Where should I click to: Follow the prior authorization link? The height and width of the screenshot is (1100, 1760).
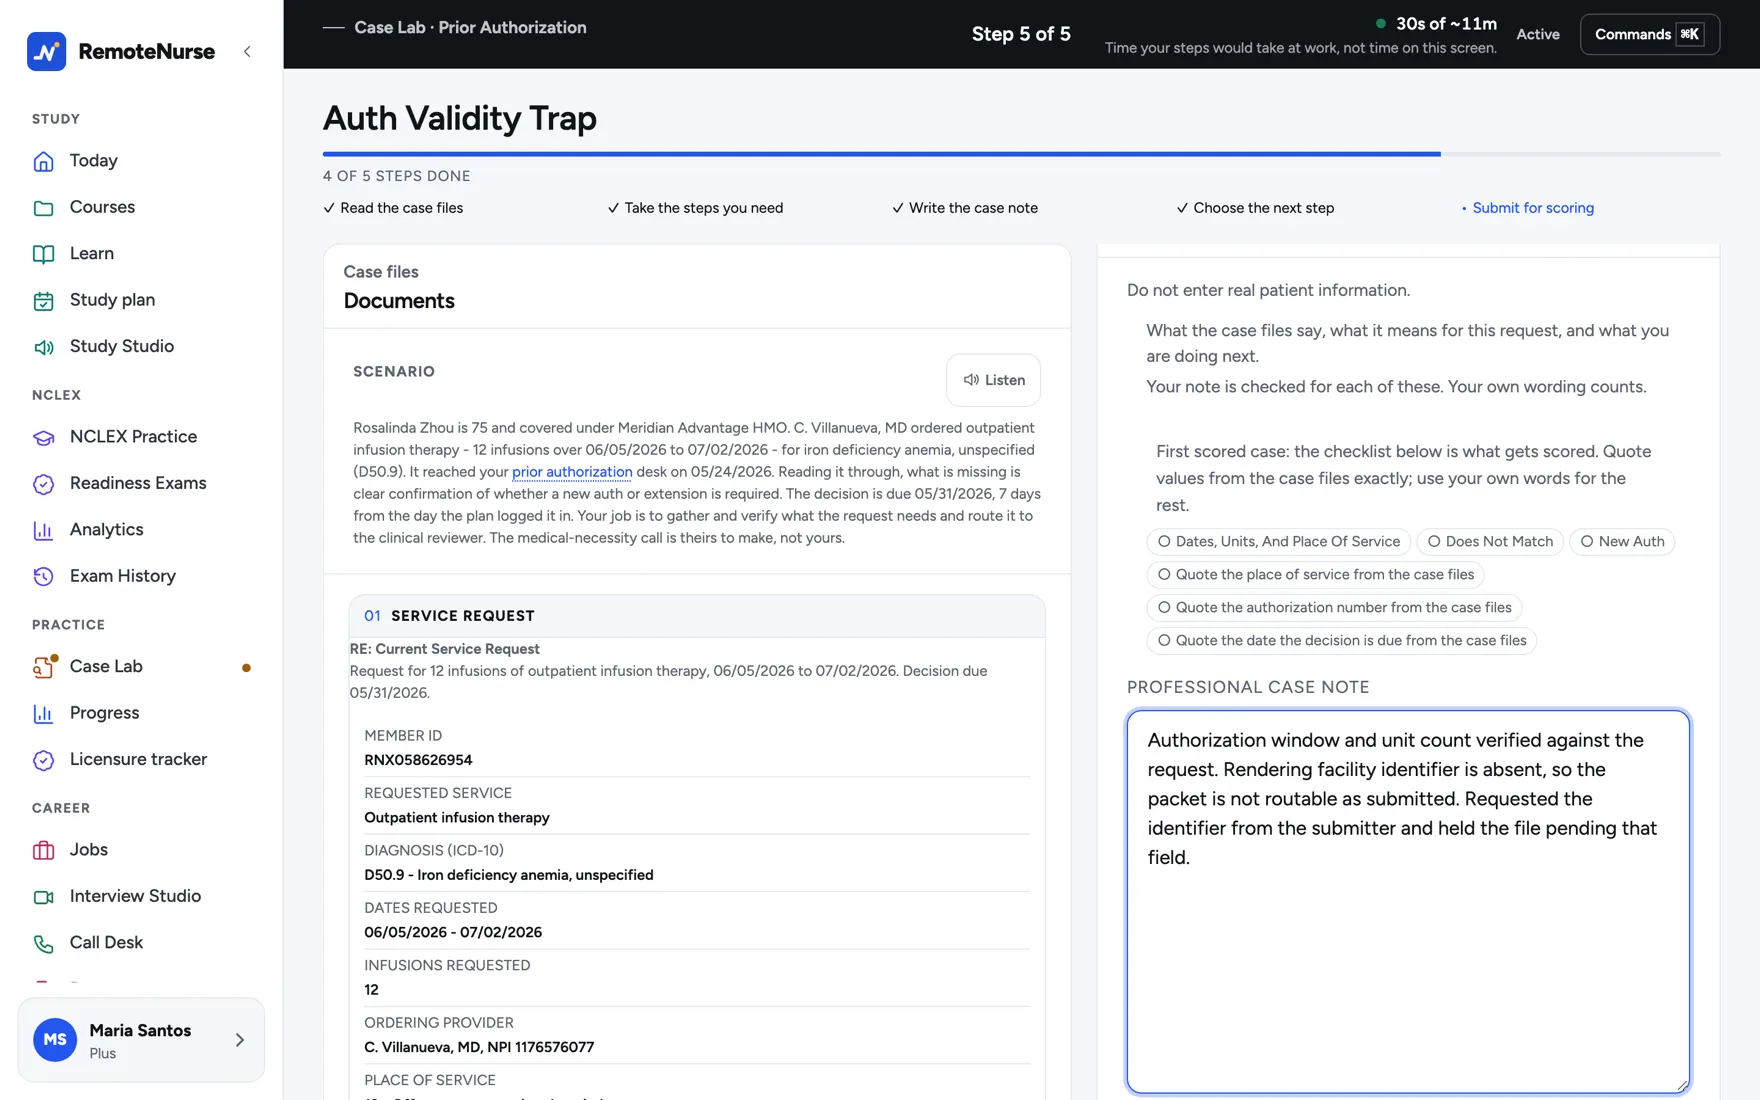572,472
